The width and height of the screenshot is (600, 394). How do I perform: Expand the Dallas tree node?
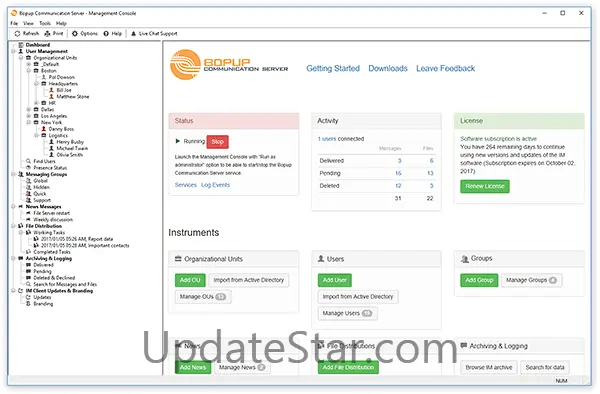point(29,109)
